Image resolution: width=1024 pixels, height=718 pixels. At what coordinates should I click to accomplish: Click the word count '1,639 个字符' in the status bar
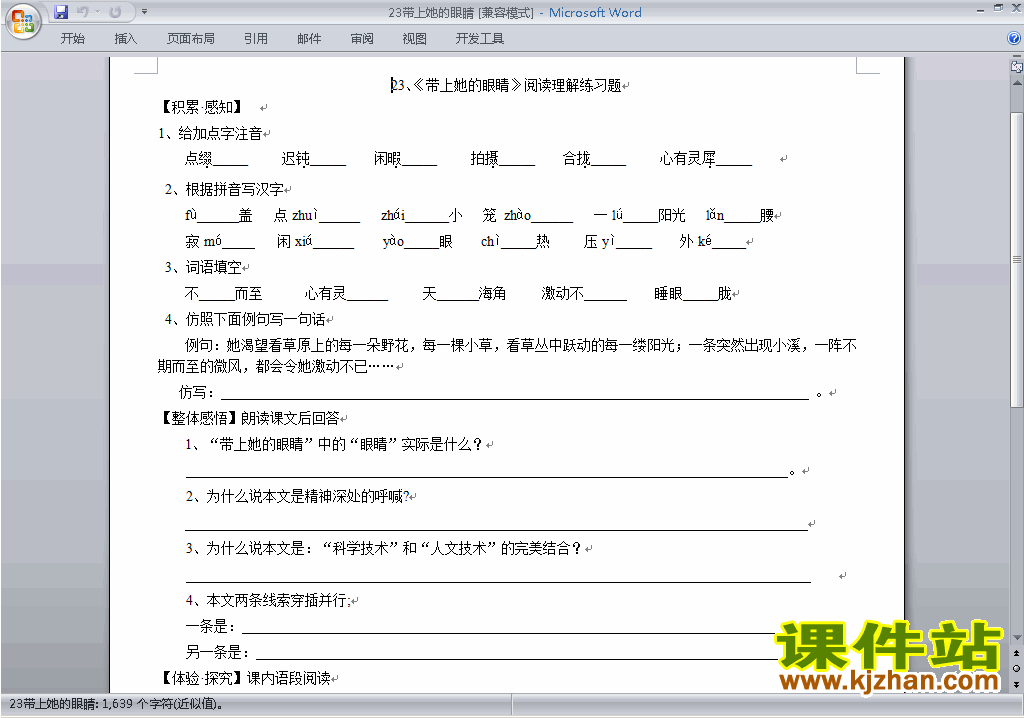(163, 704)
